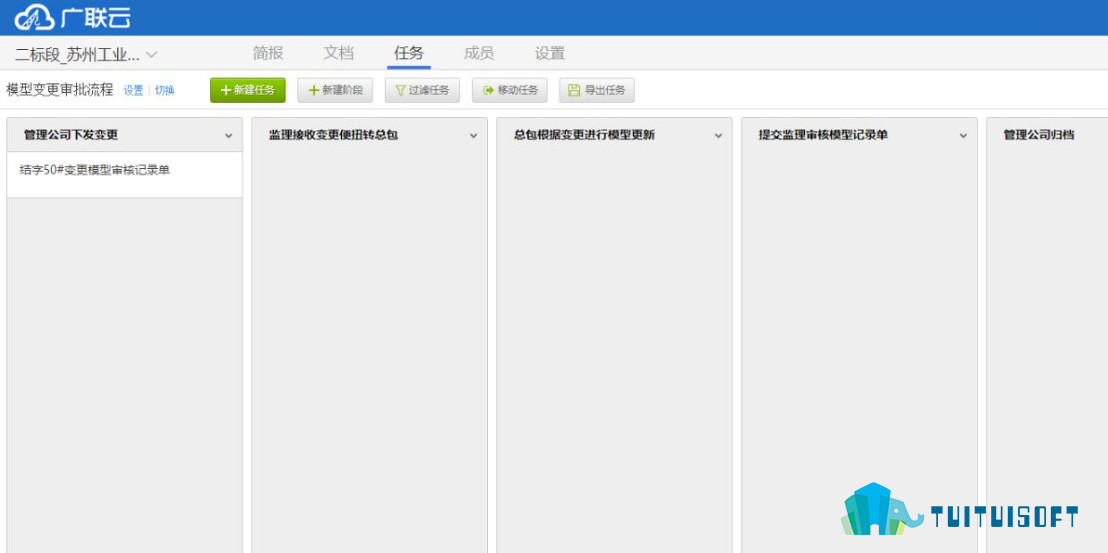
Task: Click the 管理公司归档 column title
Action: click(1039, 135)
